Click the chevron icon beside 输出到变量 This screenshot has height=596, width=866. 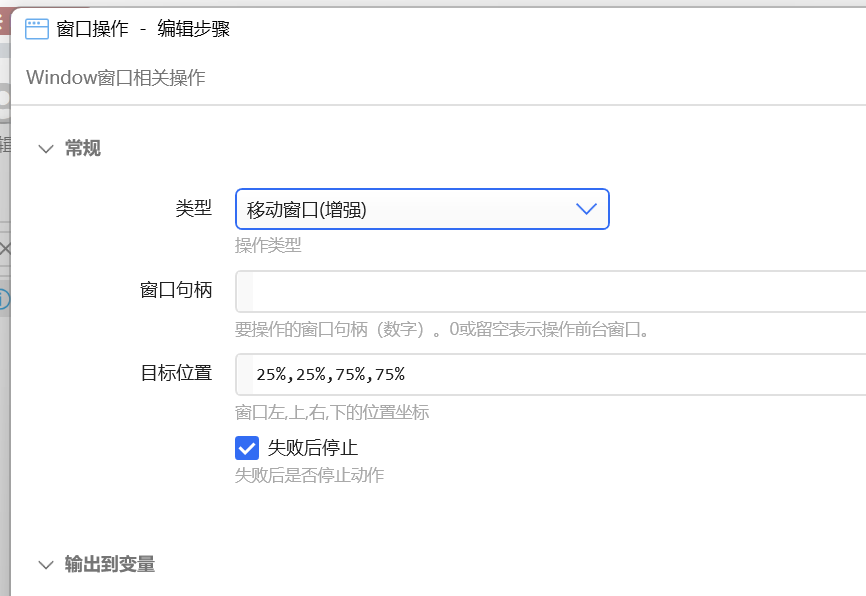click(46, 565)
